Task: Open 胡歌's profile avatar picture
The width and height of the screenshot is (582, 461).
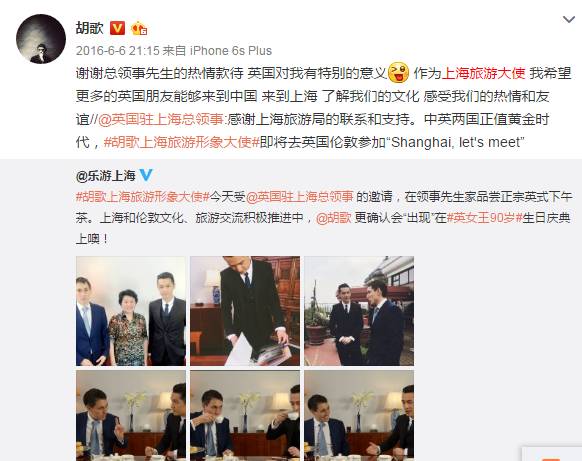Action: (x=41, y=39)
